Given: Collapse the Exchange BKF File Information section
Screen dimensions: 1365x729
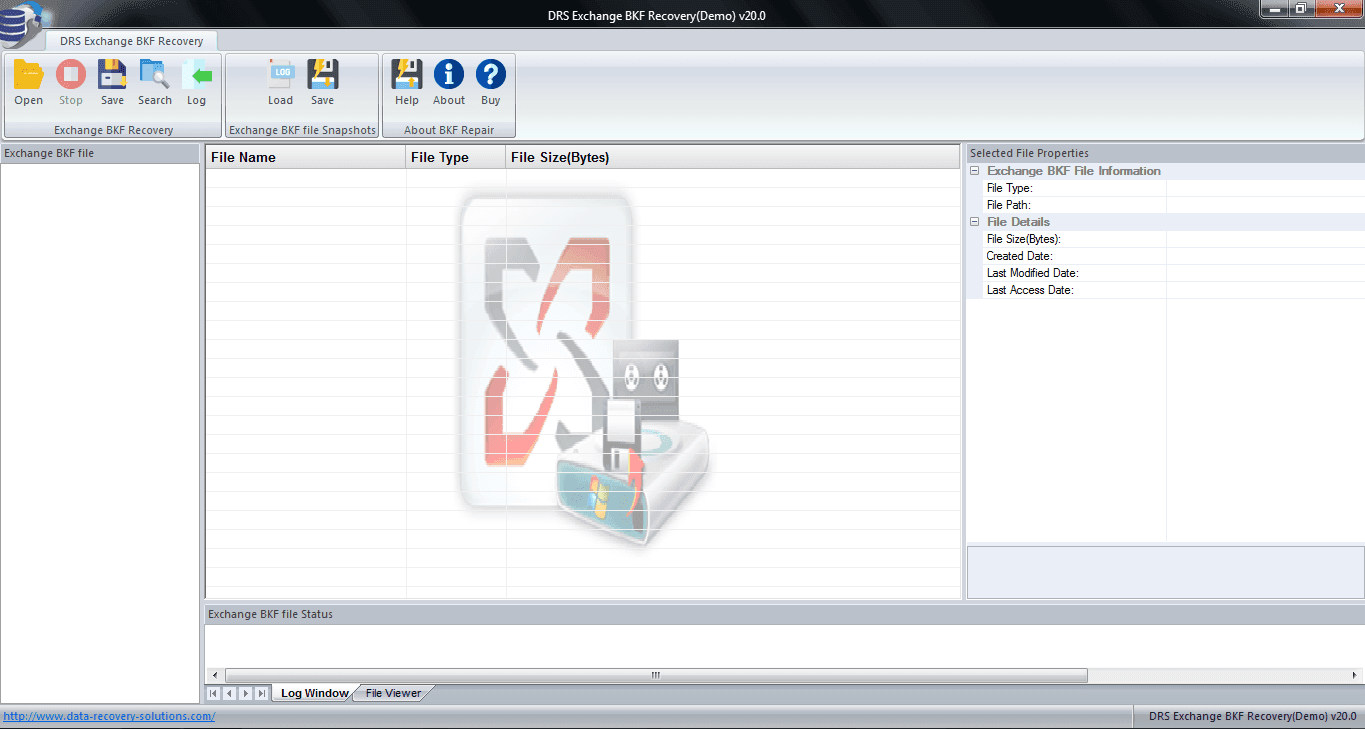Looking at the screenshot, I should pyautogui.click(x=974, y=170).
